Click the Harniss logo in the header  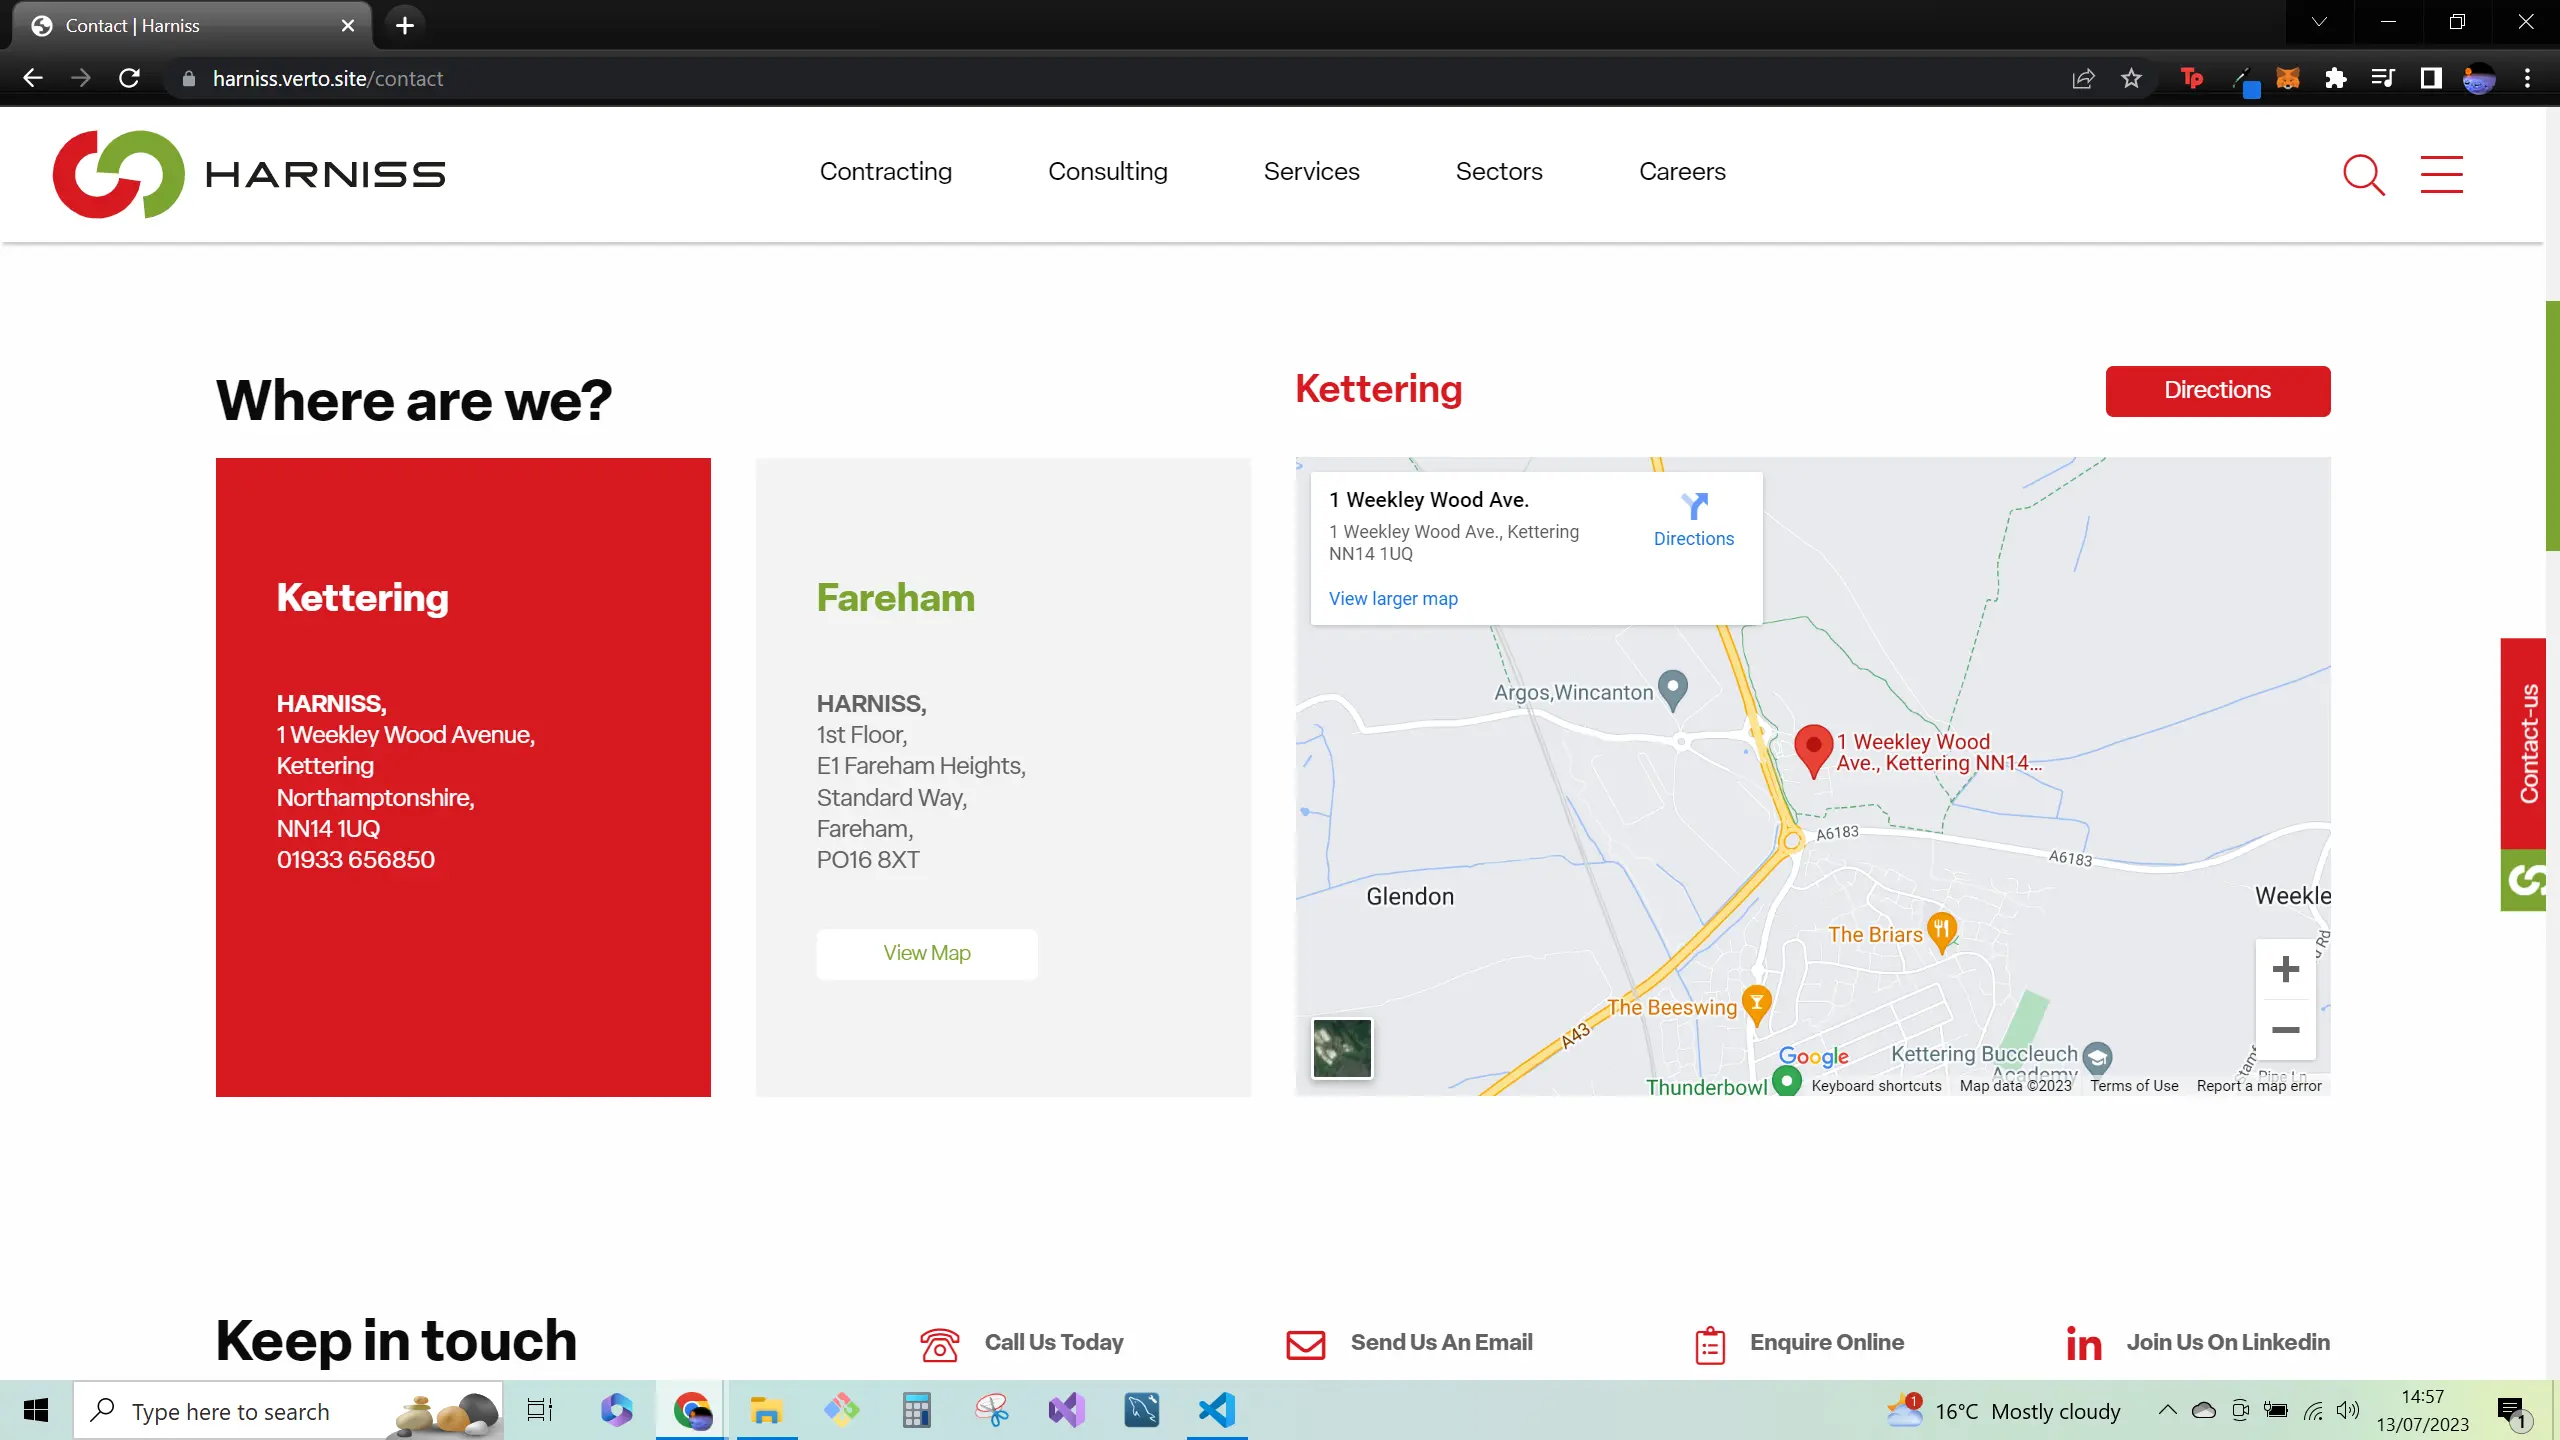tap(249, 174)
